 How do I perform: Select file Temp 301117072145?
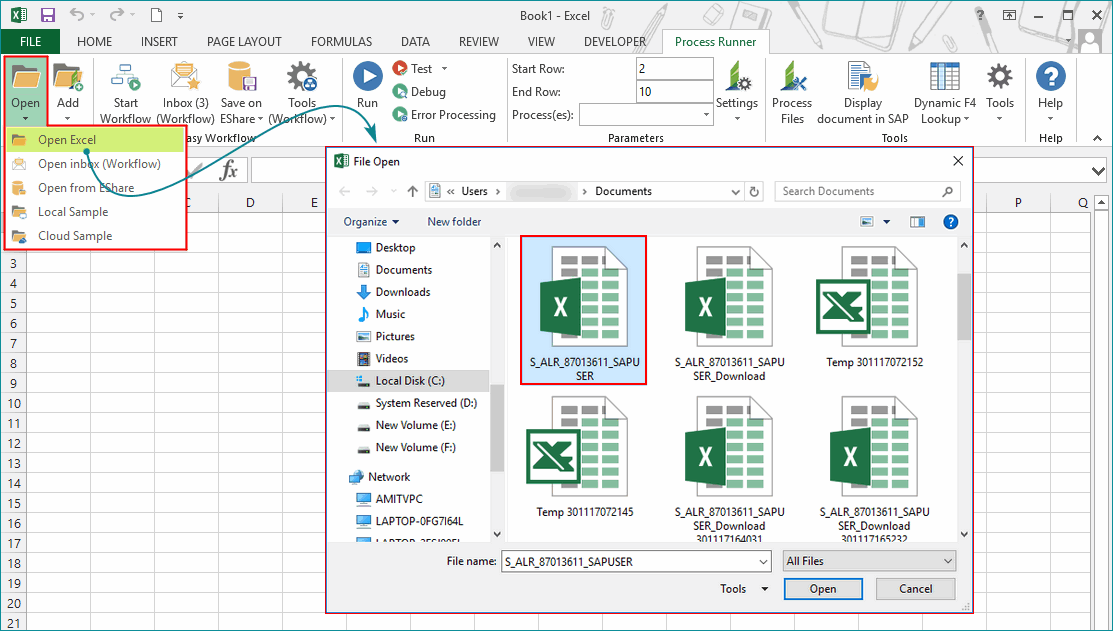[585, 459]
